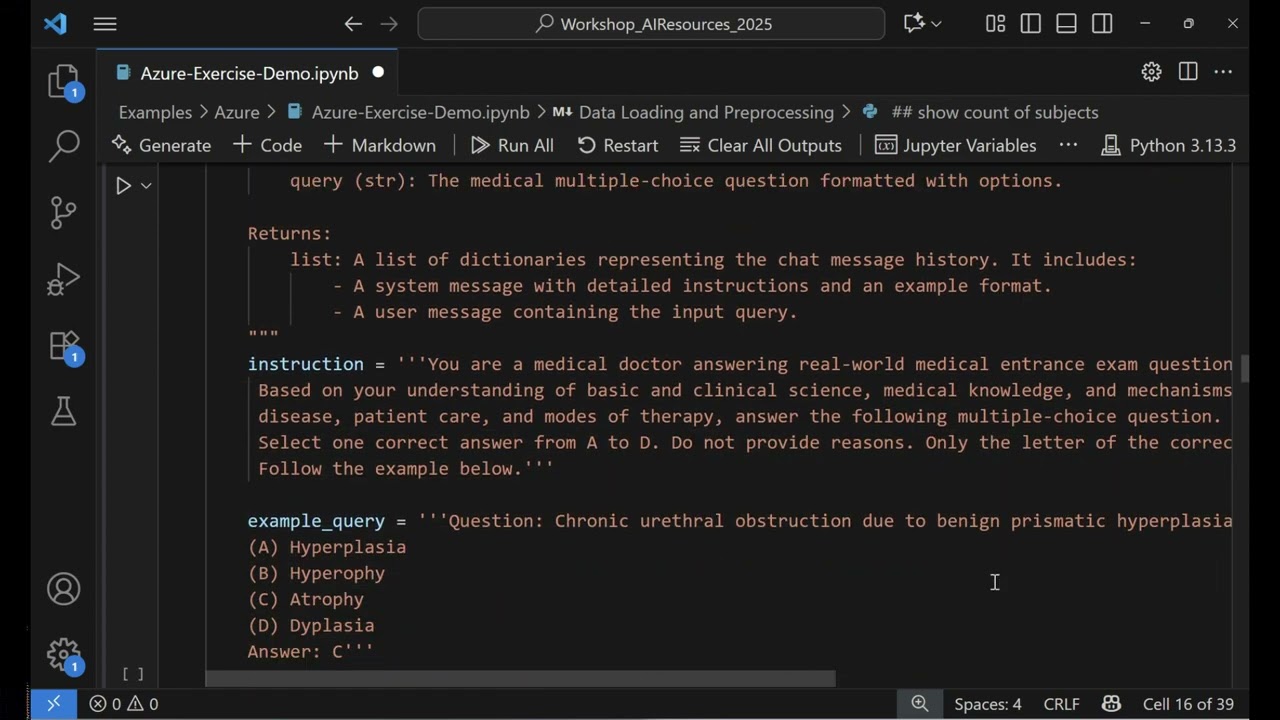Click Clear All Outputs
Screen dimensions: 1280x720
point(761,145)
